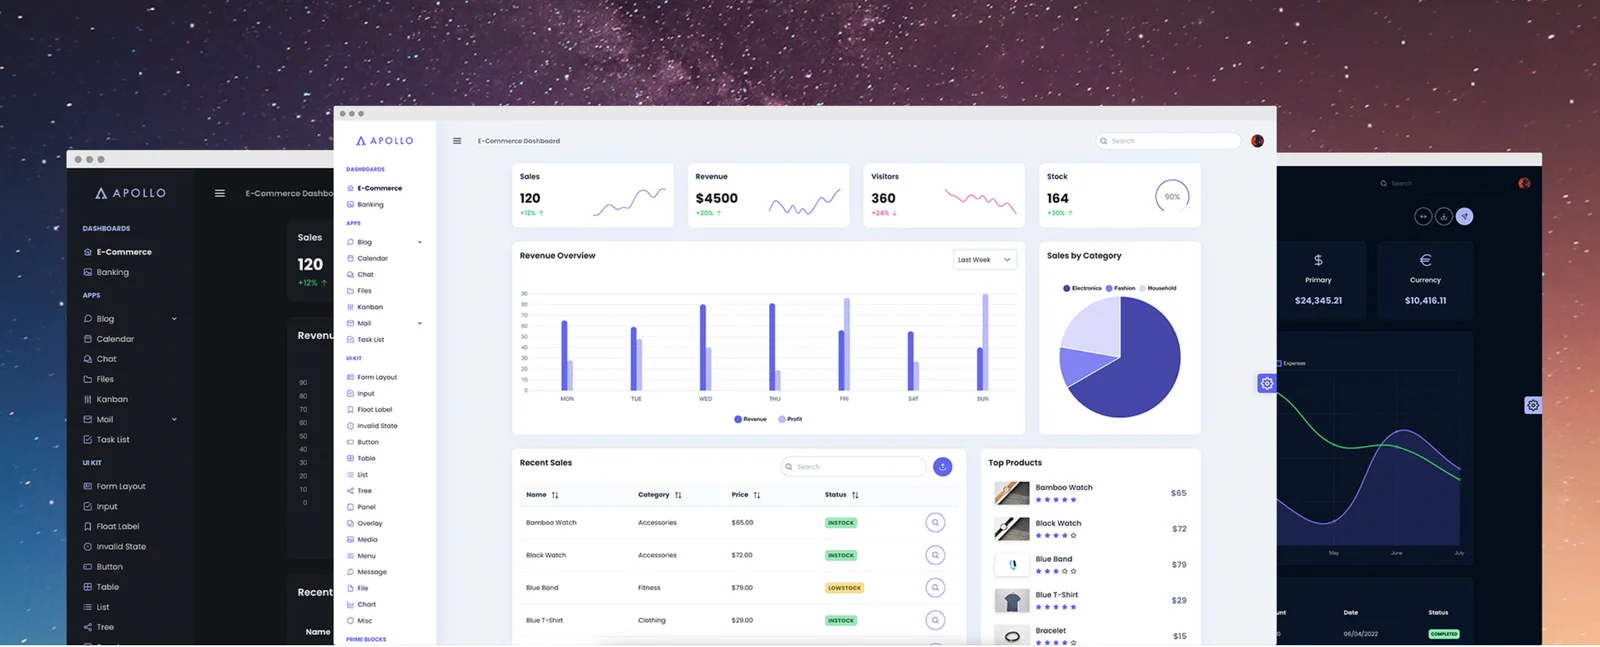Click the download icon in the dark right window
The image size is (1600, 647).
pos(1444,216)
